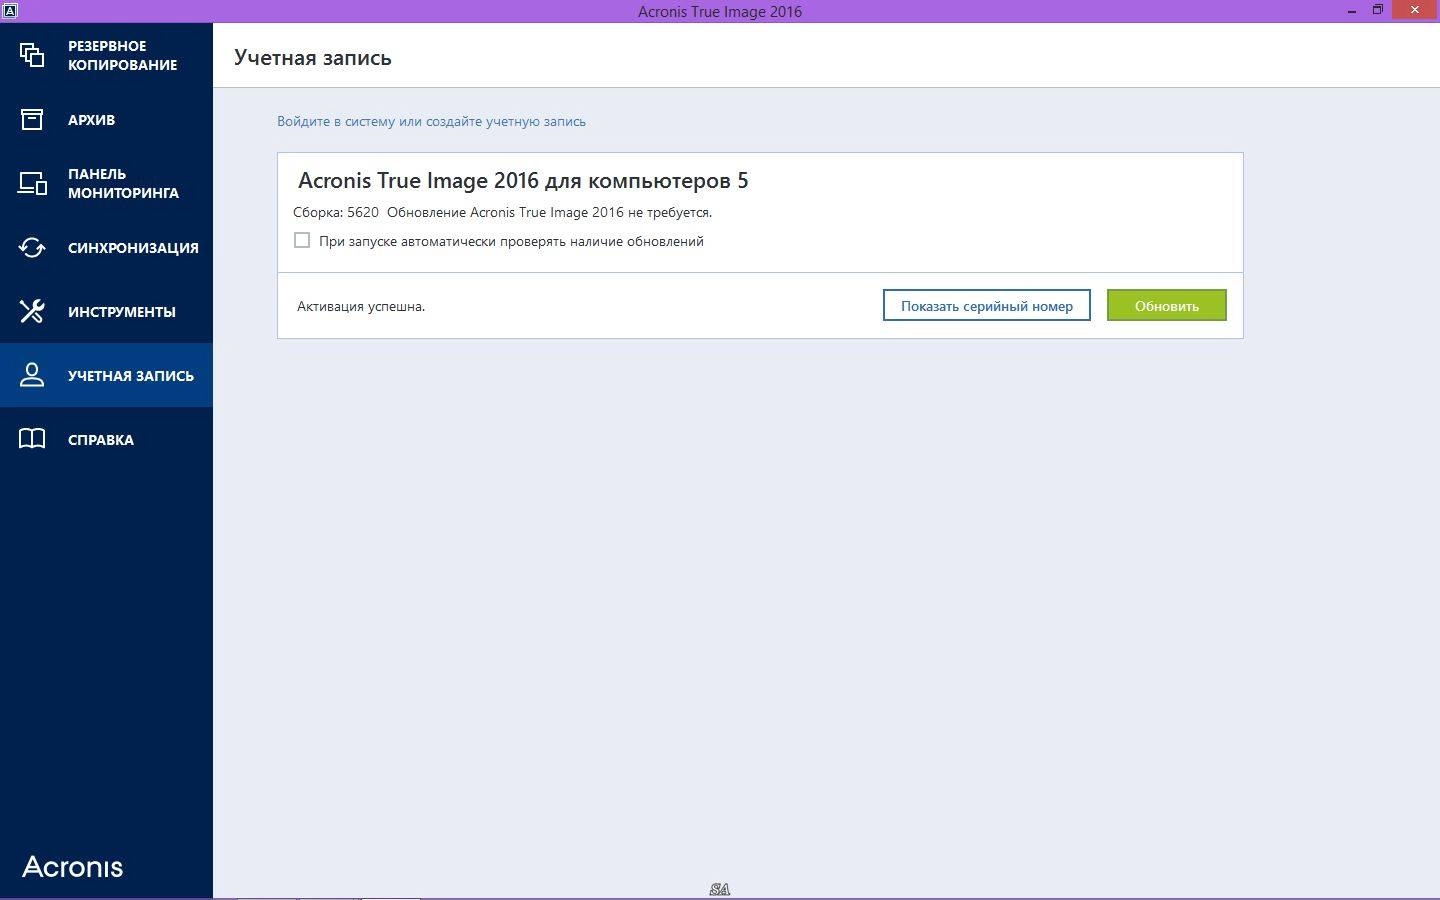Image resolution: width=1440 pixels, height=900 pixels.
Task: Click 'Acronis True Image 2016 для компьютеров 5' heading
Action: point(523,181)
